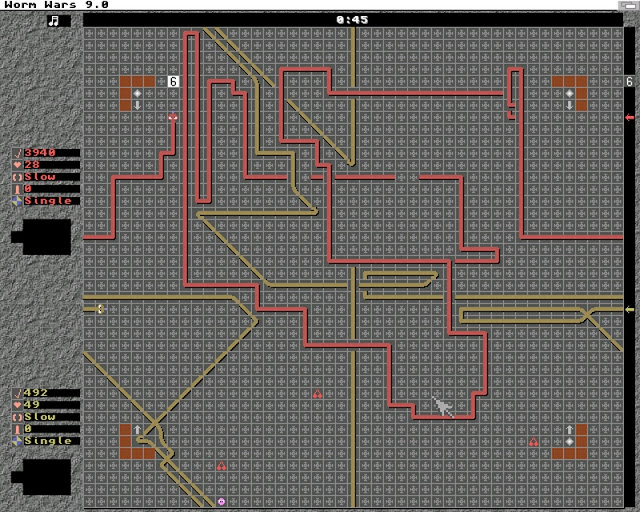Click the red player's heart lives icon
This screenshot has width=640, height=512.
point(17,165)
